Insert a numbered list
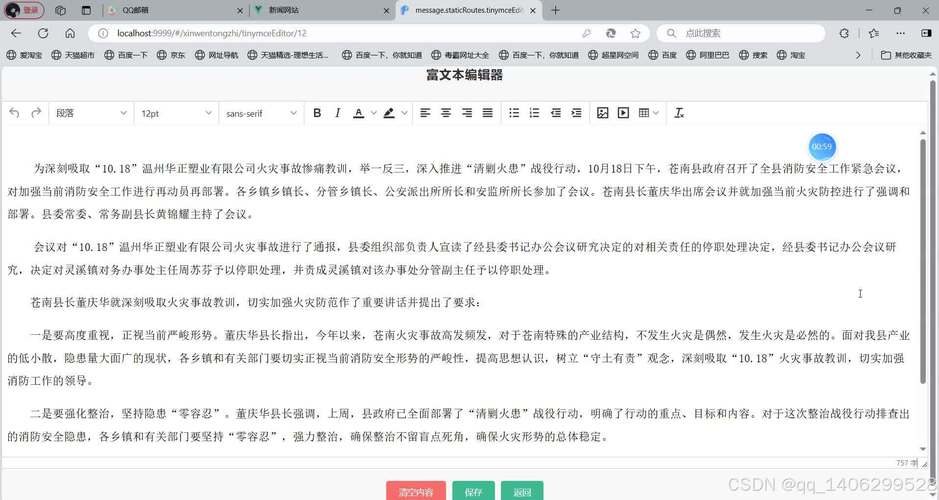 [x=534, y=113]
